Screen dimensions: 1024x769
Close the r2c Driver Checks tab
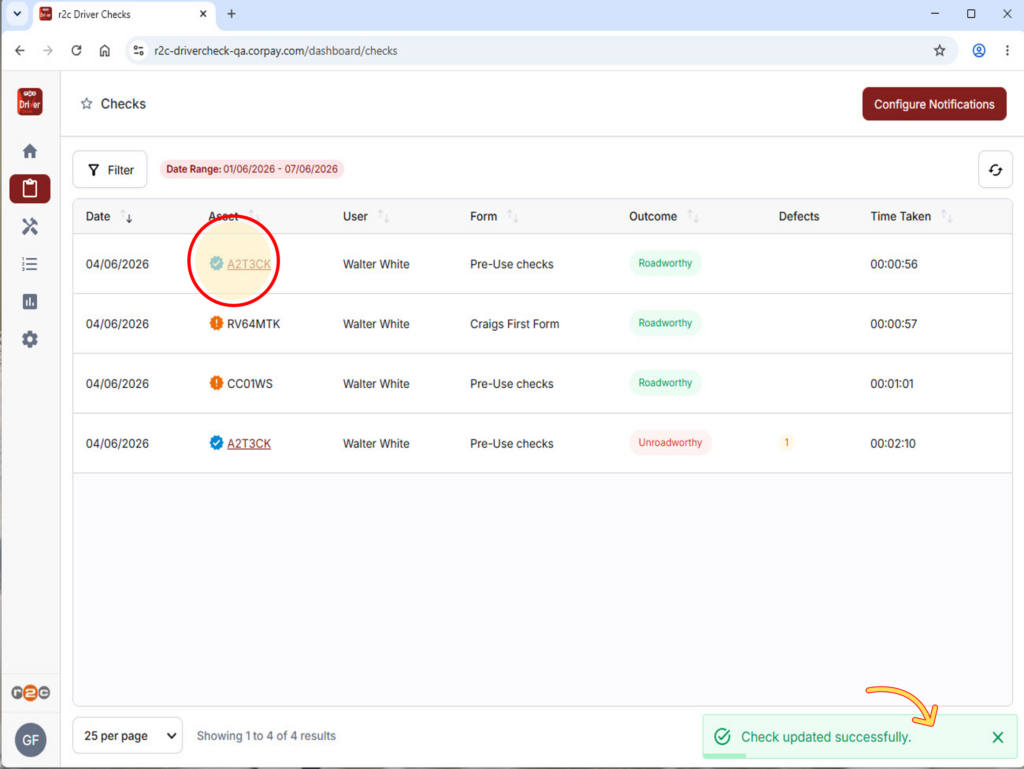203,14
